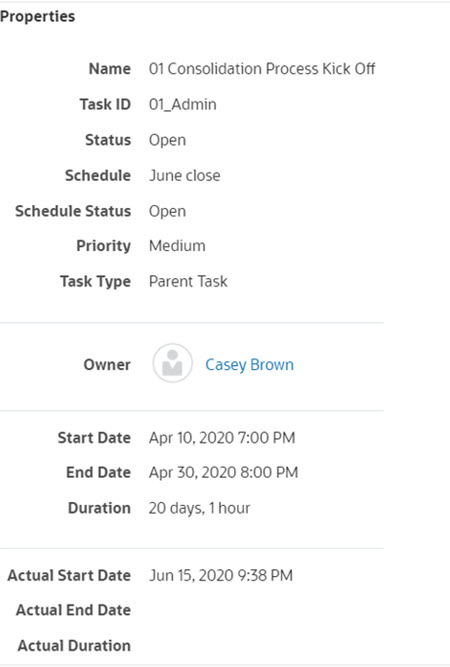Click the Owner field label
Image resolution: width=450 pixels, height=667 pixels.
(x=107, y=365)
